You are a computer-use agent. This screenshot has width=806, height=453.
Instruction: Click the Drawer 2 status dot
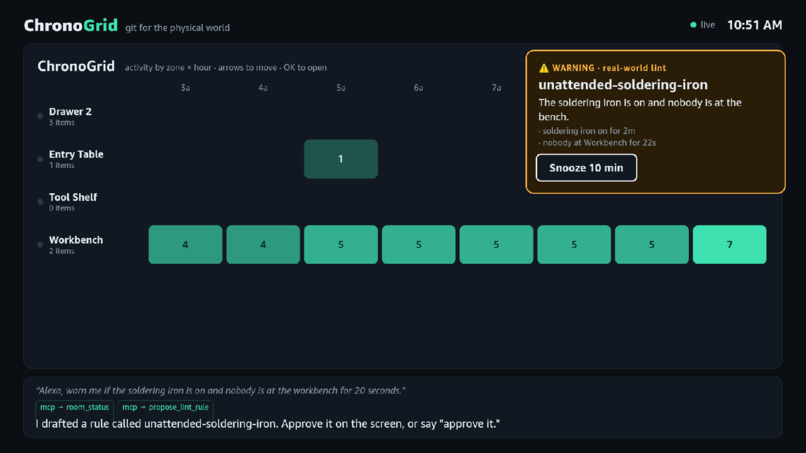pyautogui.click(x=40, y=116)
